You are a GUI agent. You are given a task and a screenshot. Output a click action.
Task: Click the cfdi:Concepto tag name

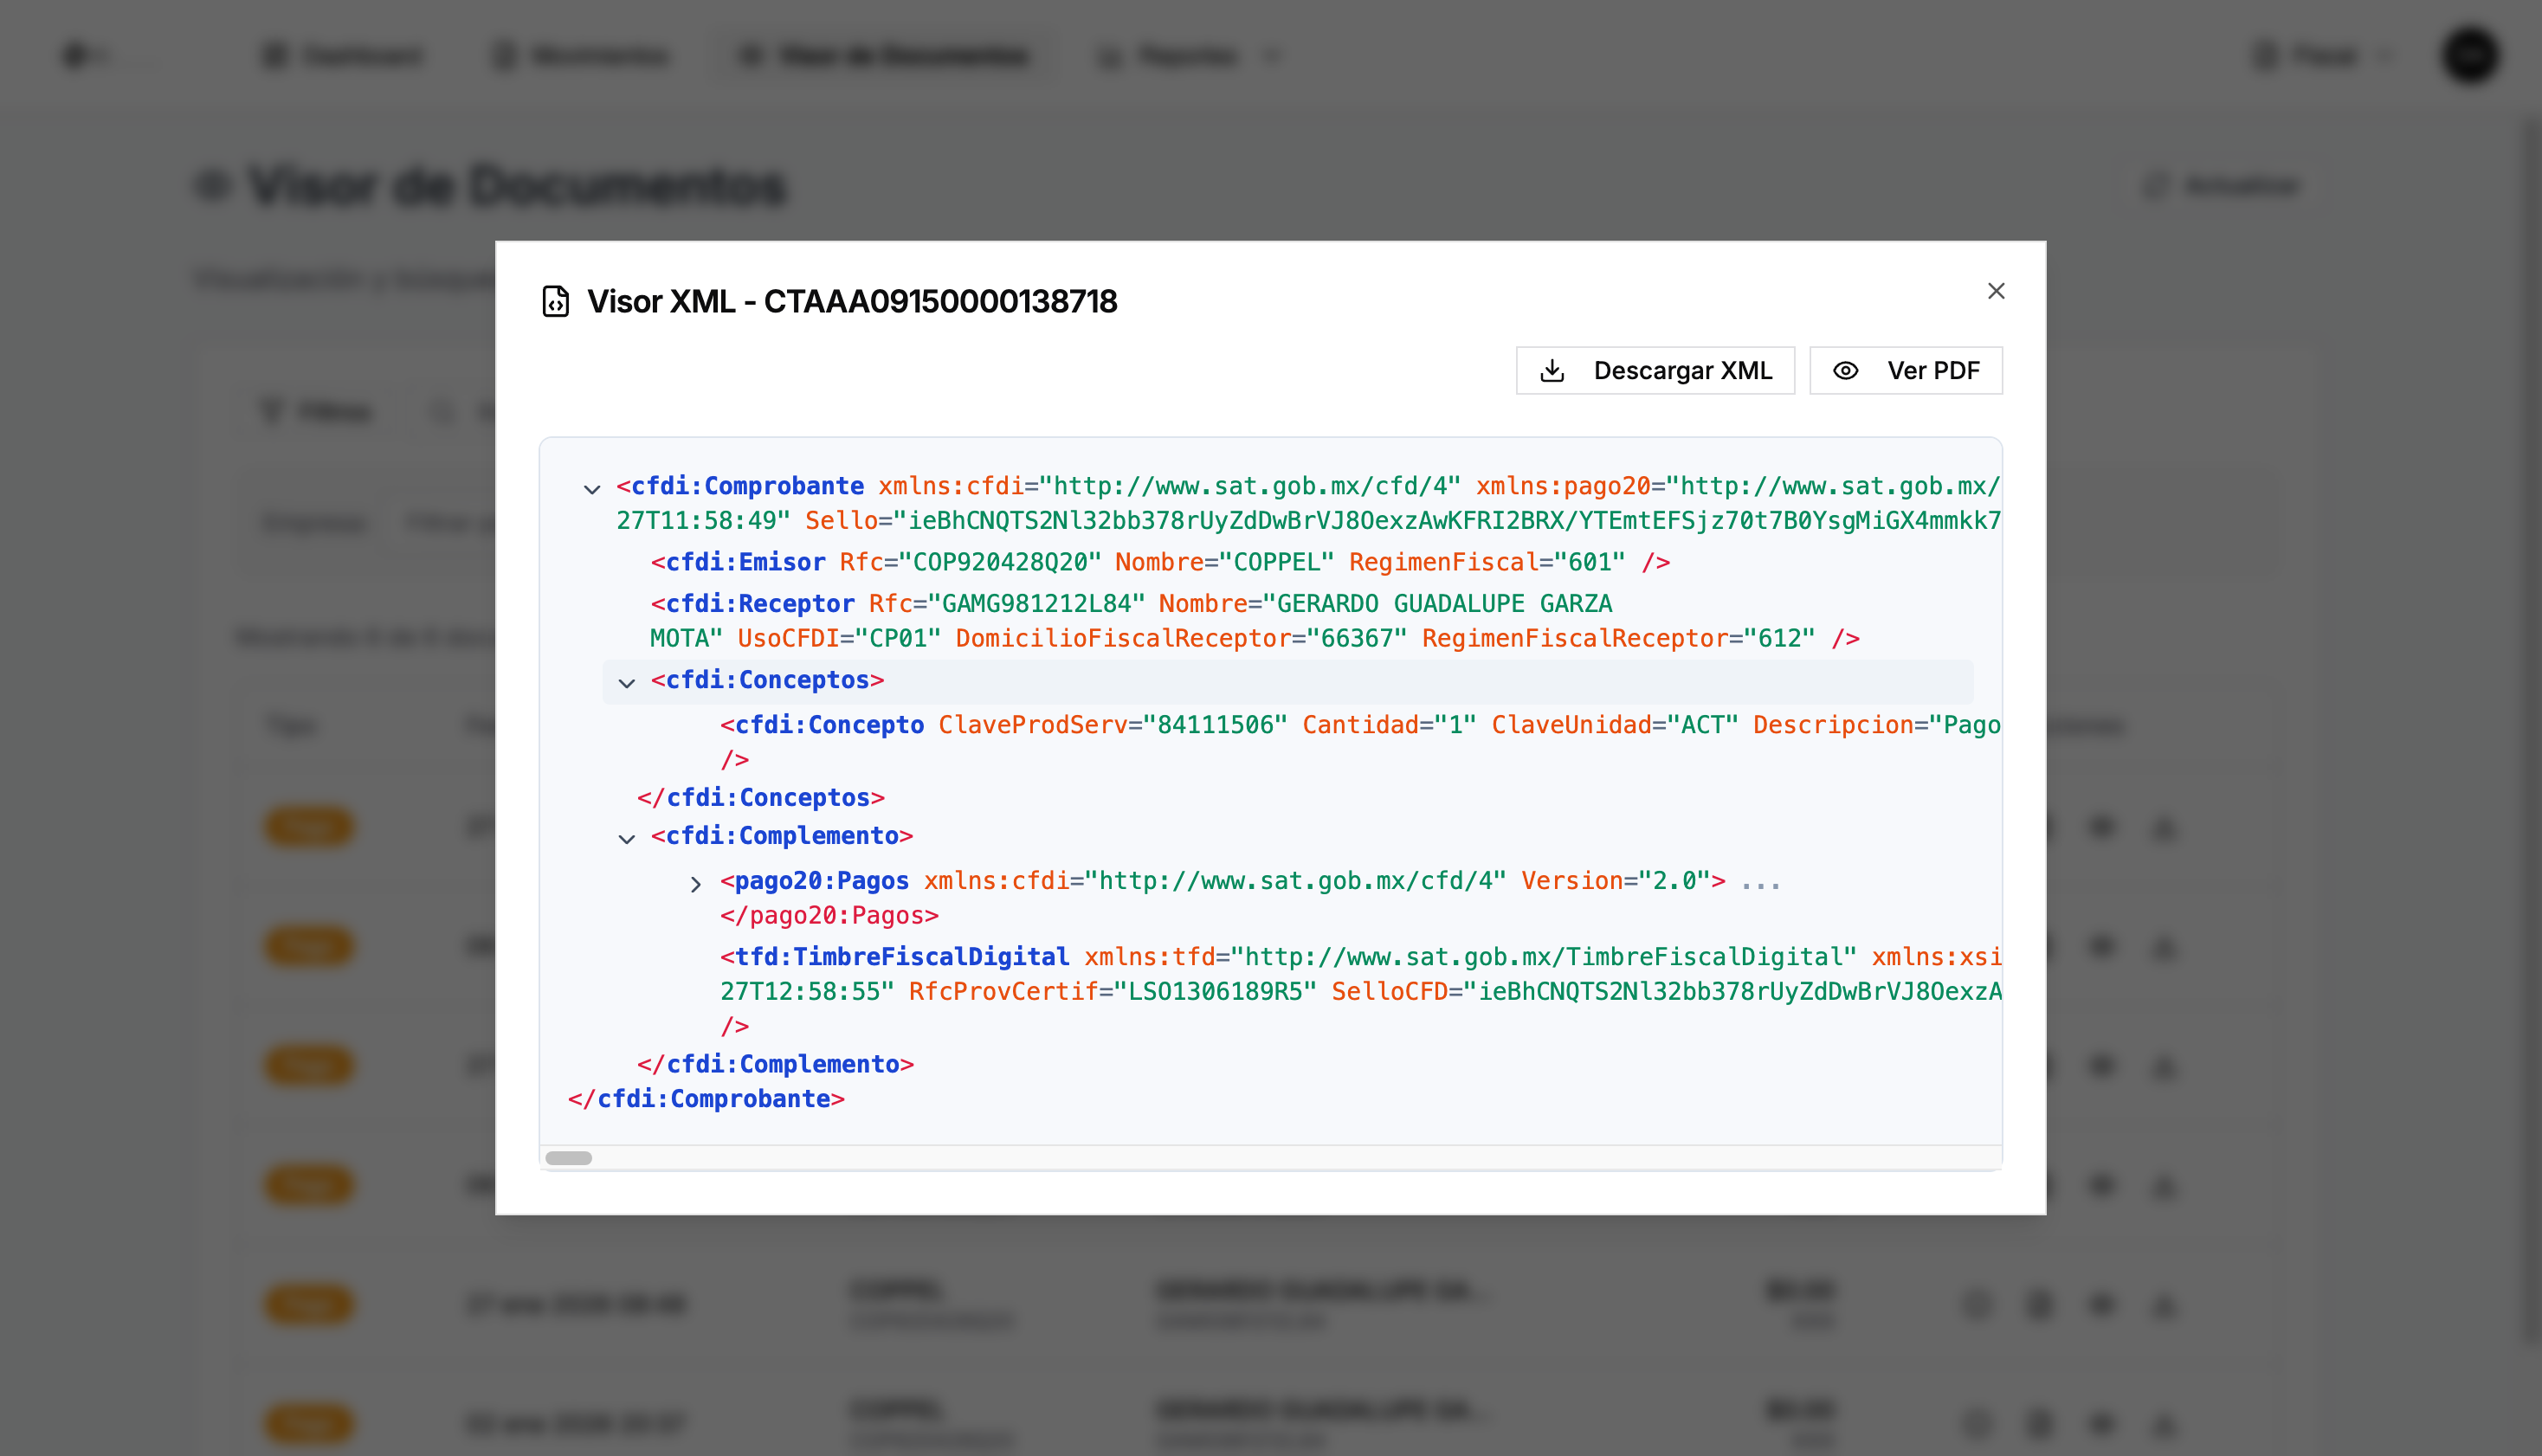(829, 725)
